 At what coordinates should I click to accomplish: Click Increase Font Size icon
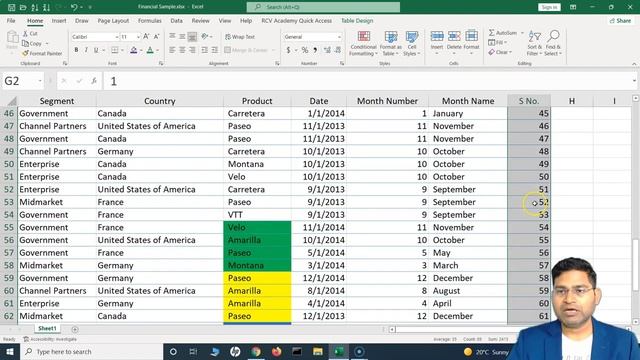pos(146,37)
